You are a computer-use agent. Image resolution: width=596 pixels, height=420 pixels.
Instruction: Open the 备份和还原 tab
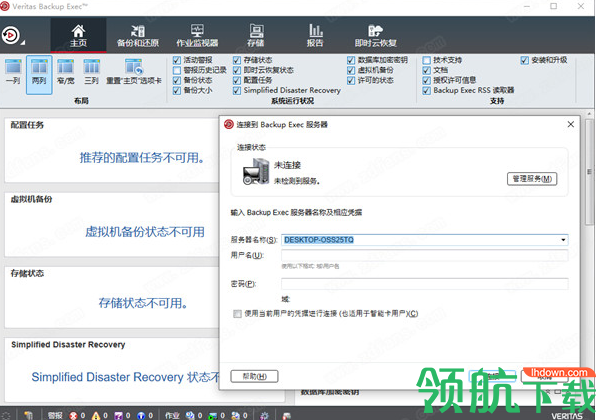pyautogui.click(x=138, y=36)
